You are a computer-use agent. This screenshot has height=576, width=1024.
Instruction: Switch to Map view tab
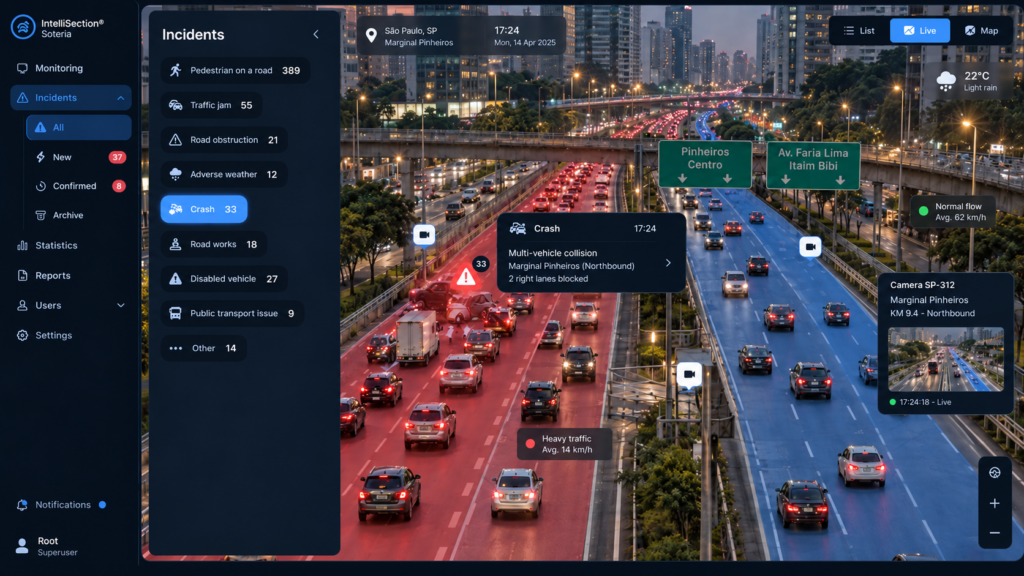982,31
